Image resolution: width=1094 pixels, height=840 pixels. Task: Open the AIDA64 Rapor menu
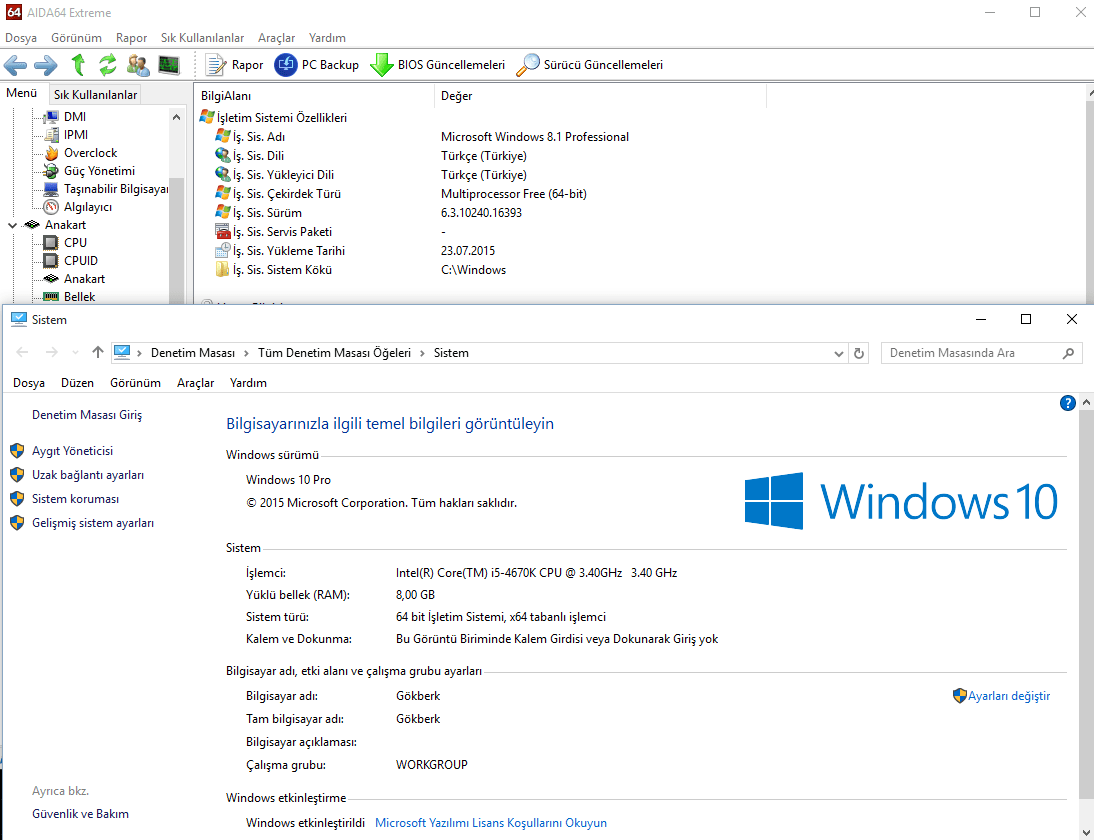pyautogui.click(x=131, y=38)
